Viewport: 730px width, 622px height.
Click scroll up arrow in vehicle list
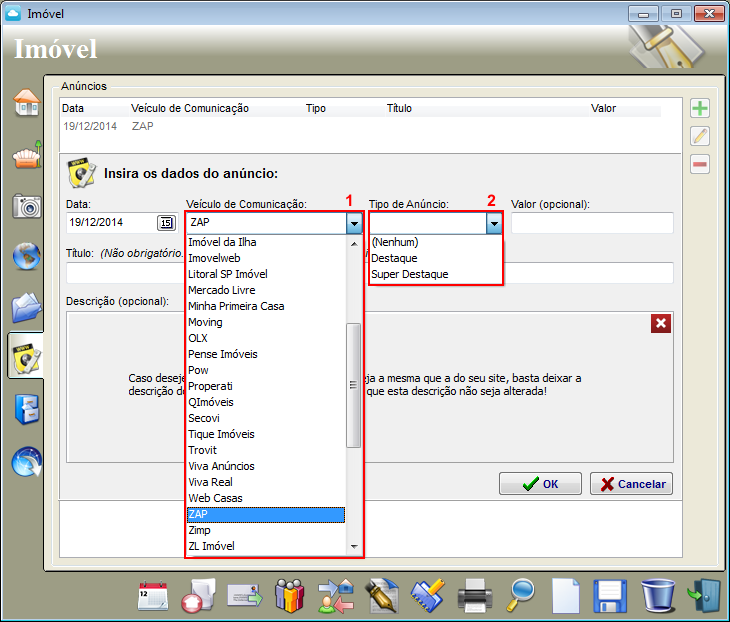point(354,243)
